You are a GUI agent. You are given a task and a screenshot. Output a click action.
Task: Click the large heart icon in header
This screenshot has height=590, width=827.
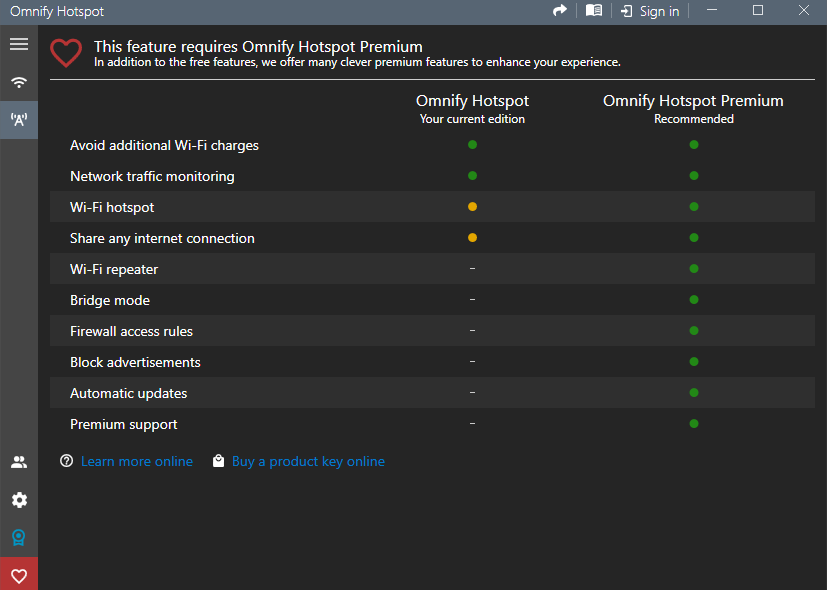[x=66, y=53]
